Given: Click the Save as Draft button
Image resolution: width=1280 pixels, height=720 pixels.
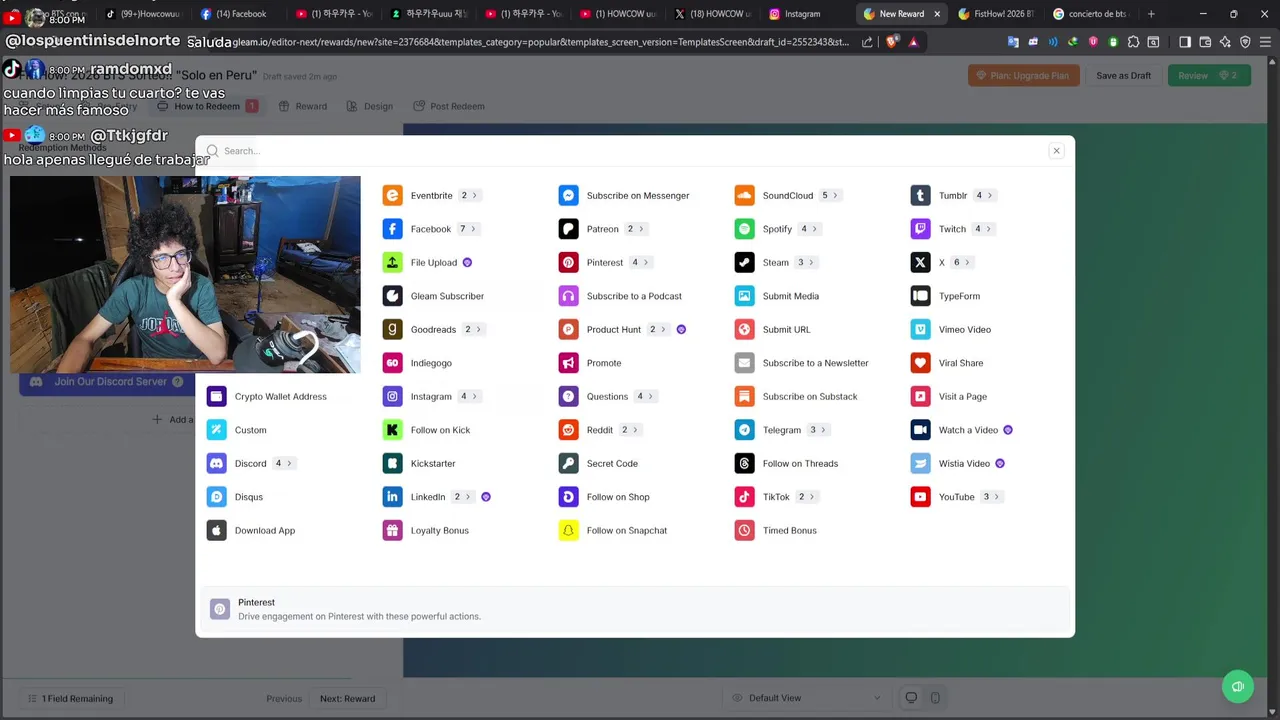Looking at the screenshot, I should 1123,76.
